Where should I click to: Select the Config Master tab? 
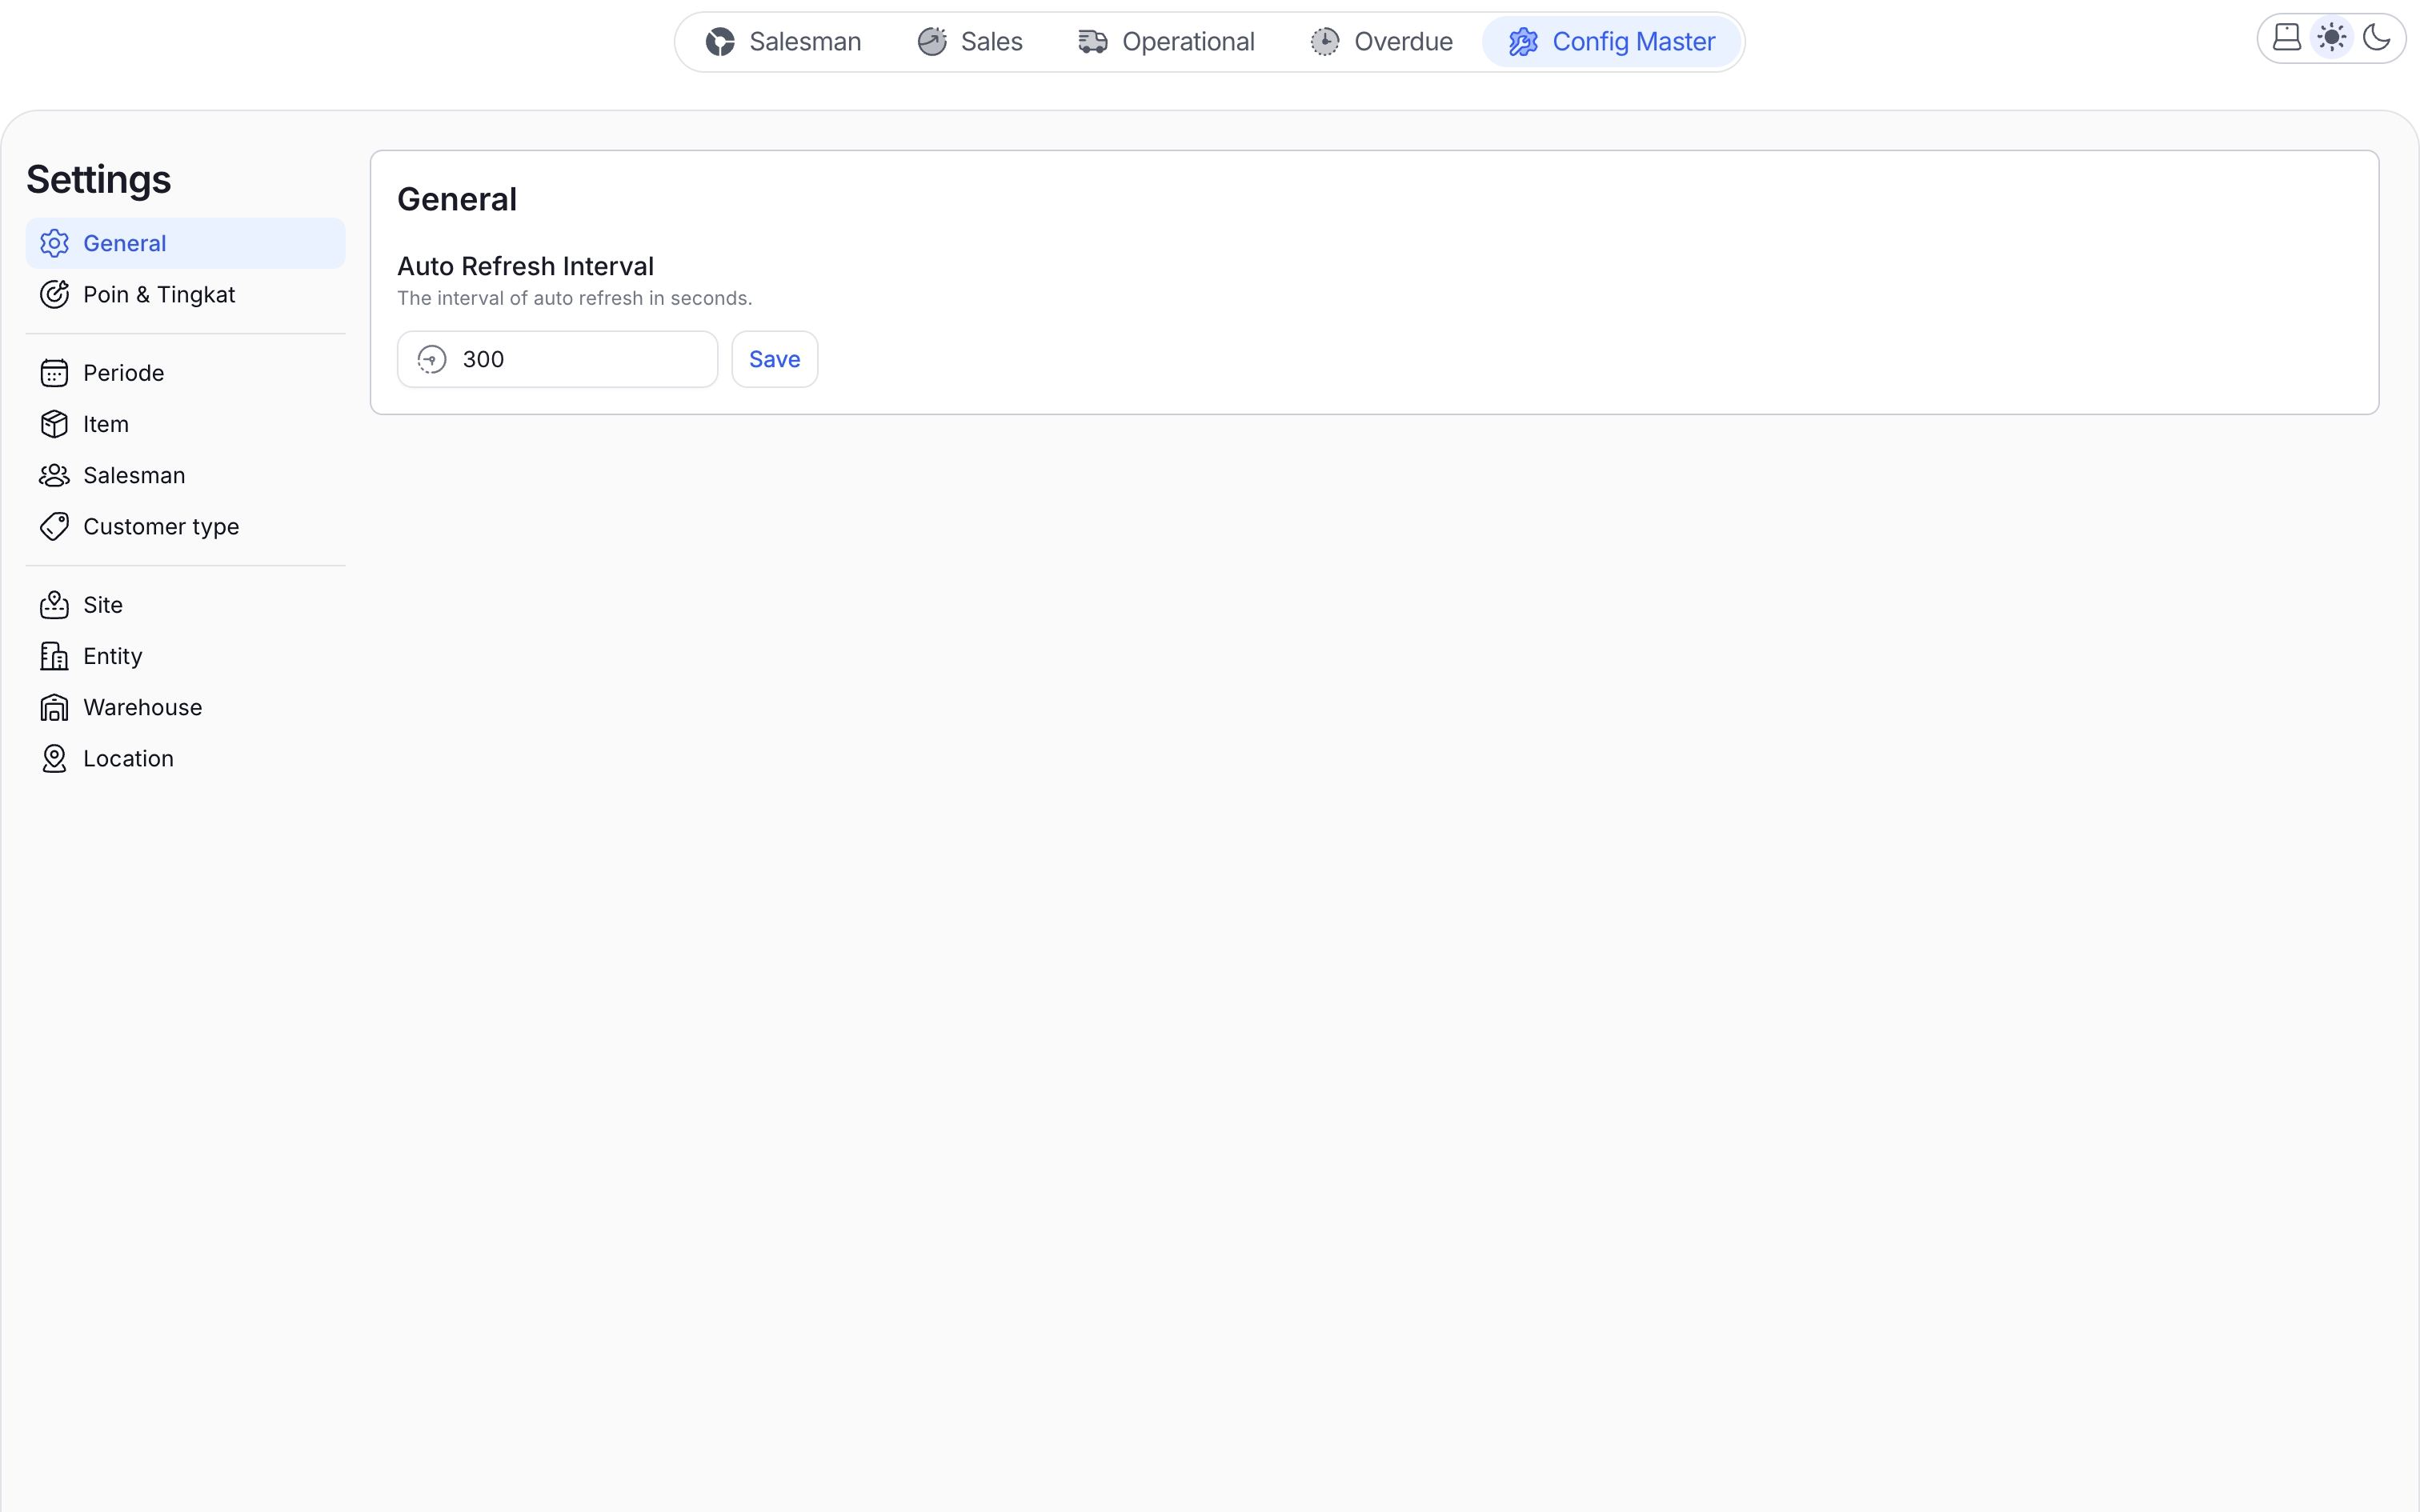click(1612, 42)
